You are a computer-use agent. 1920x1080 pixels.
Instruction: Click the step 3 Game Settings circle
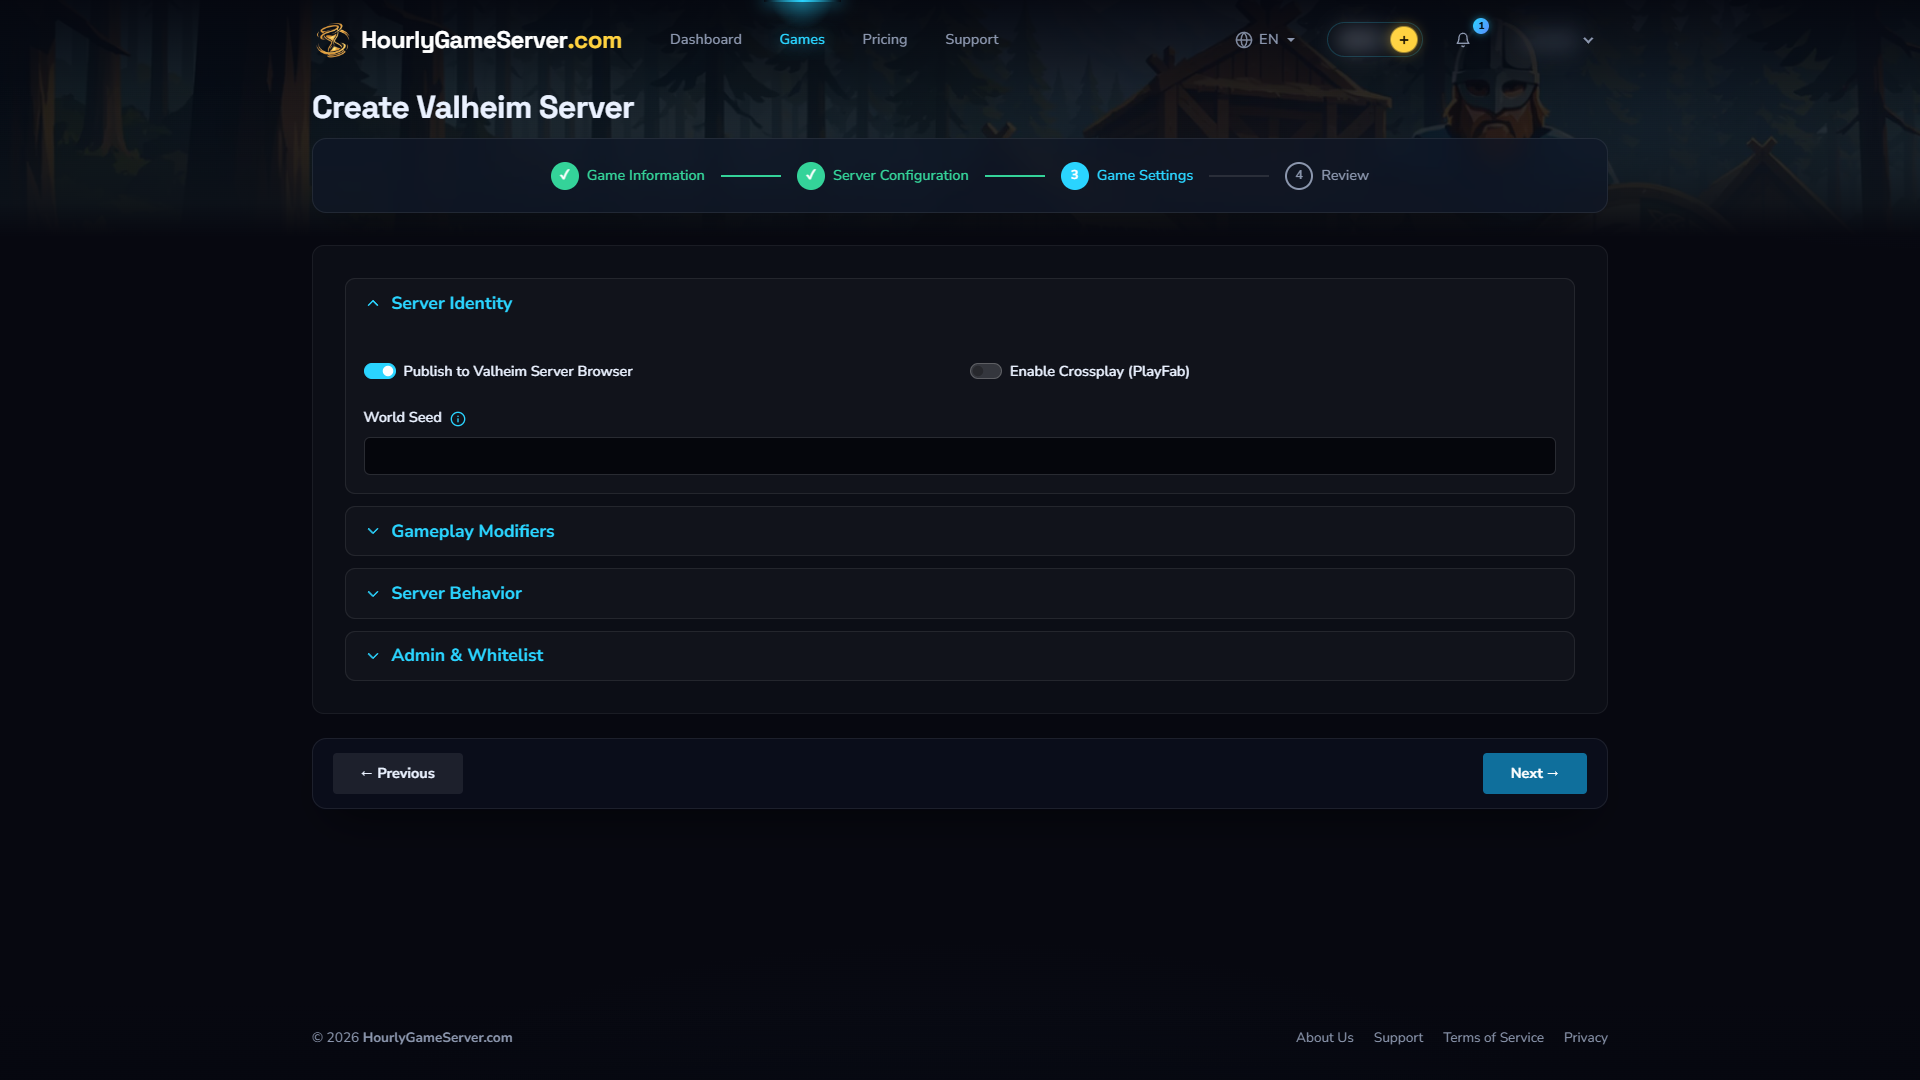click(x=1075, y=176)
